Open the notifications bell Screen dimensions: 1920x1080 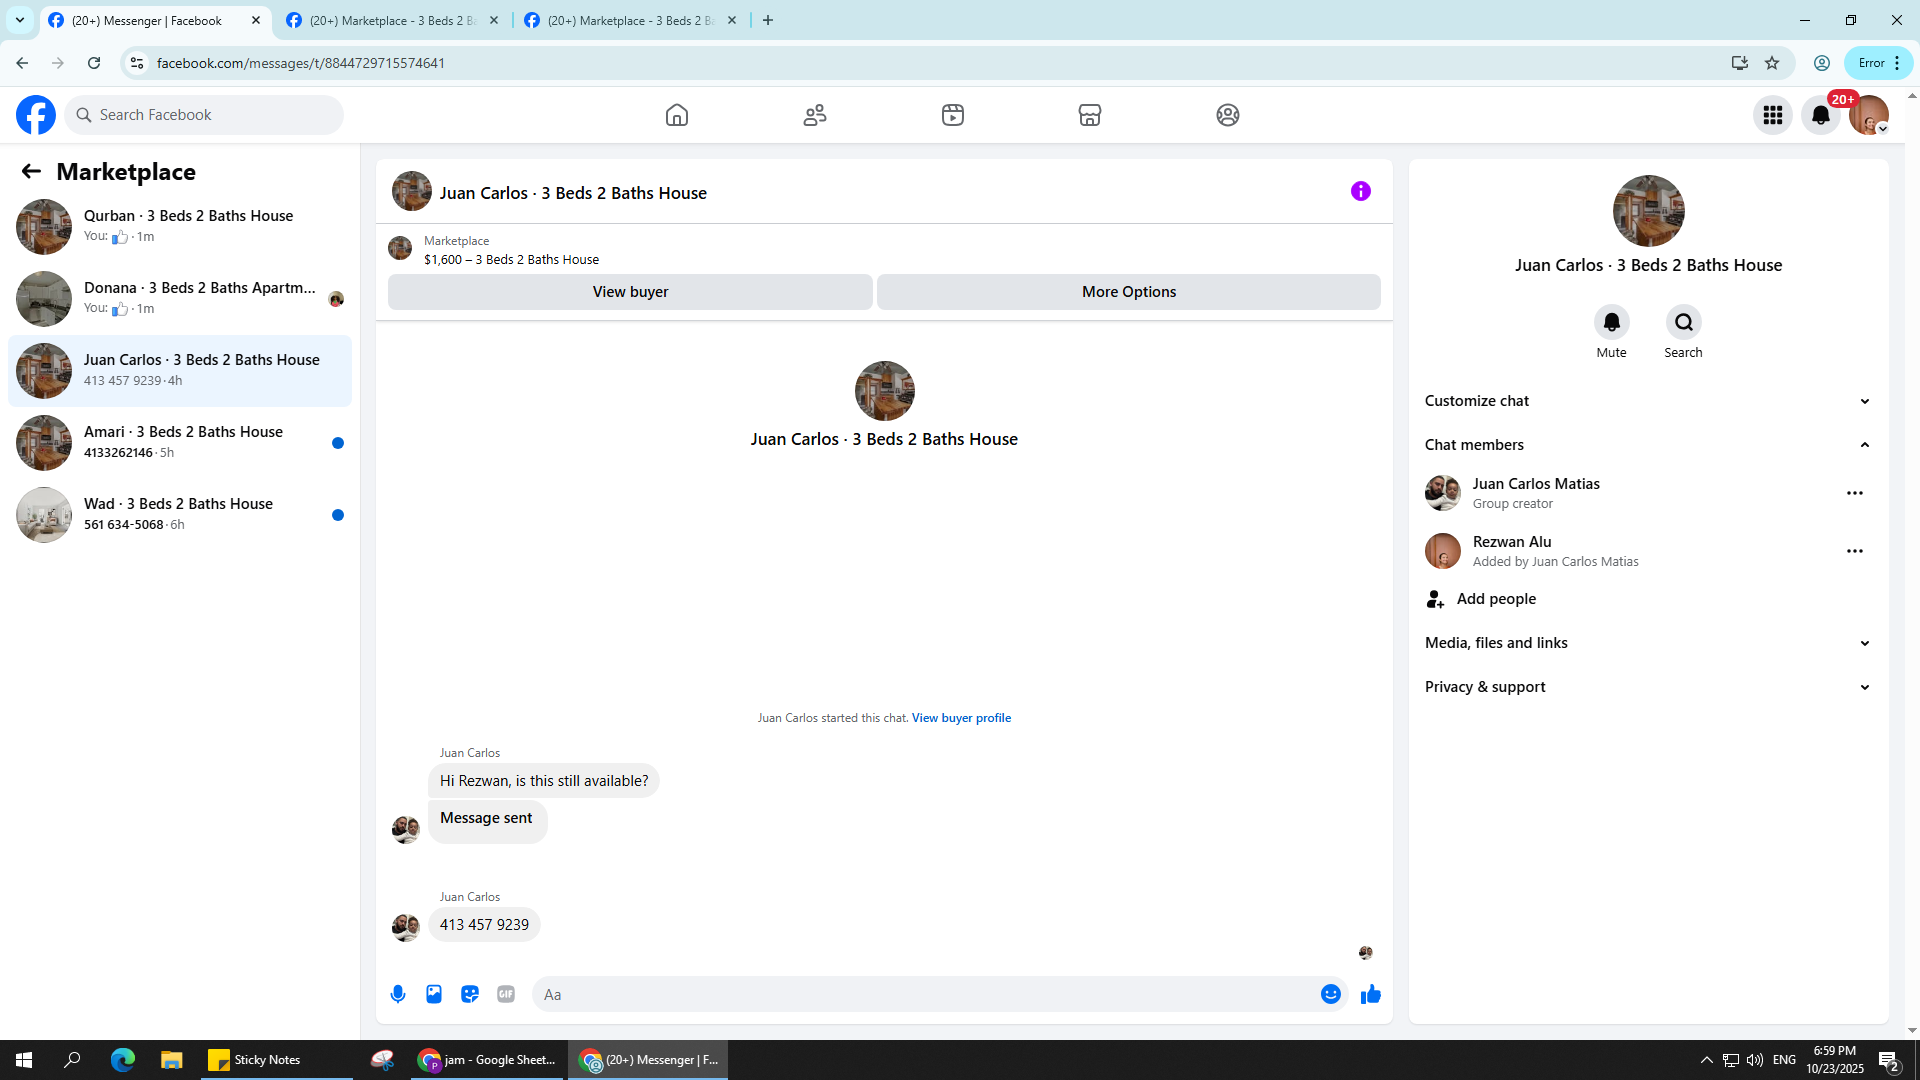click(1820, 115)
